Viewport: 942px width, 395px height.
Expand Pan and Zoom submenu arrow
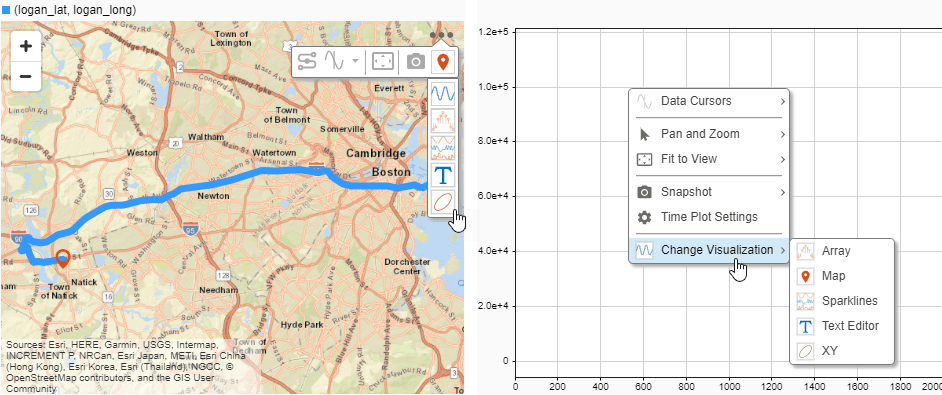coord(783,135)
